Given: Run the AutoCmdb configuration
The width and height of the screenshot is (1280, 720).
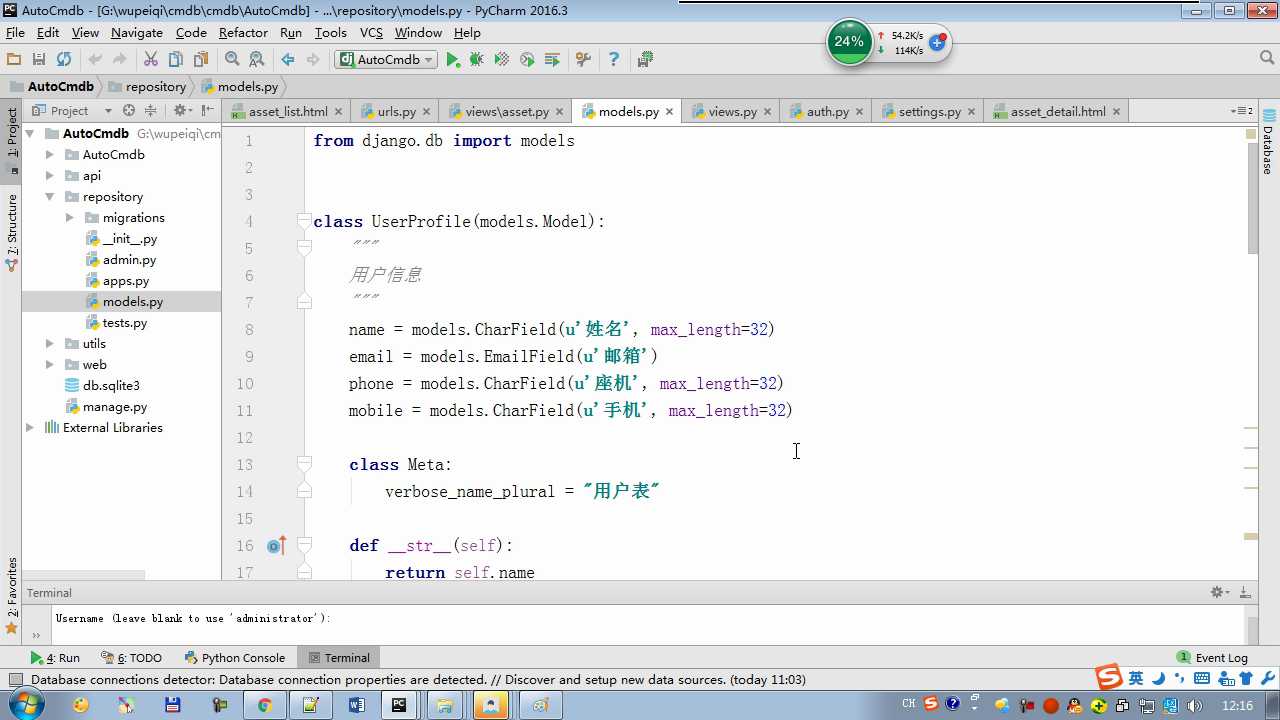Looking at the screenshot, I should (453, 60).
